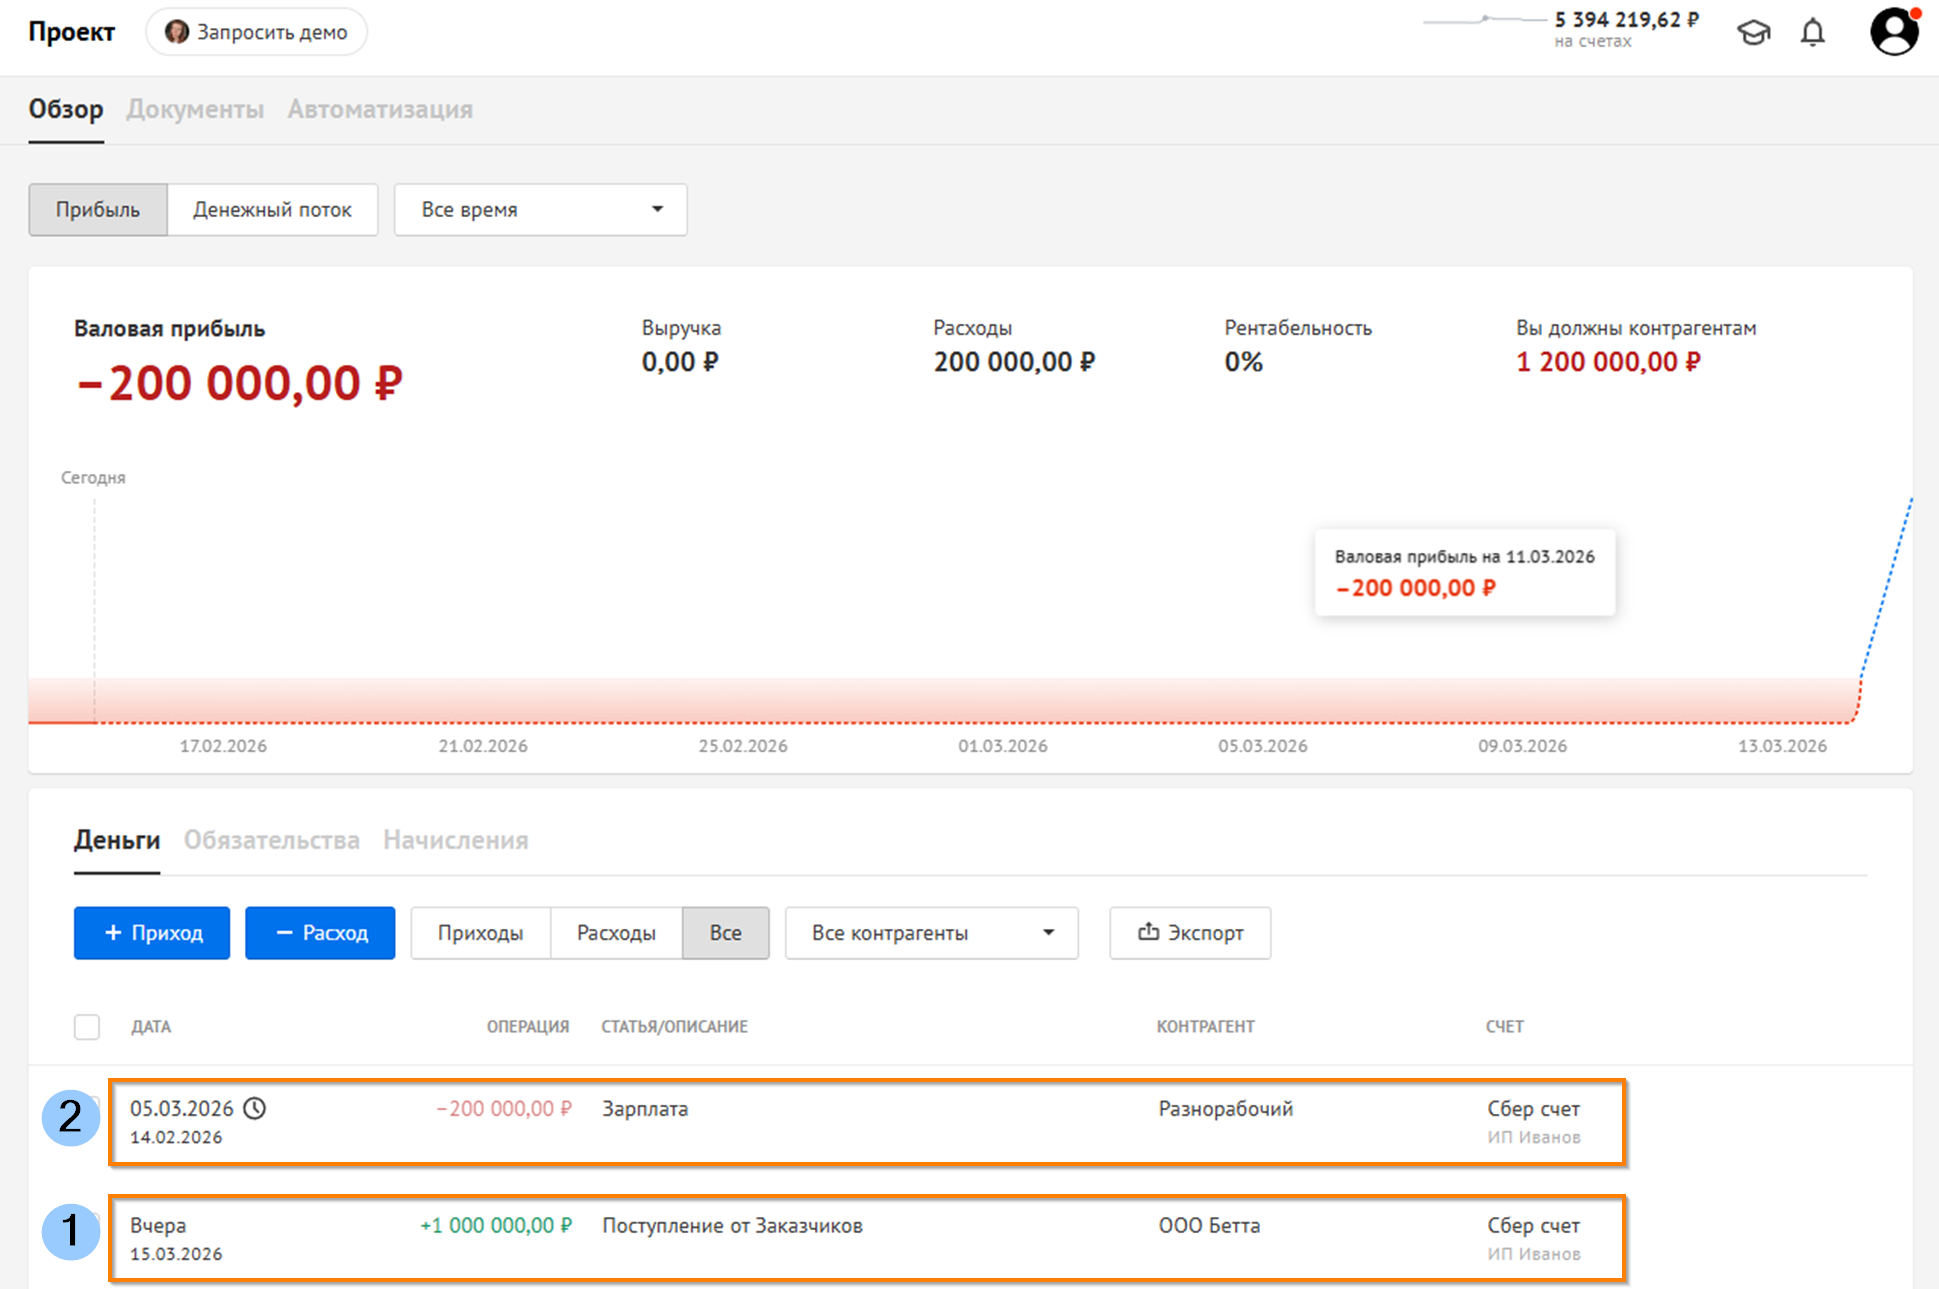Tick the select-all checkbox in the table header

click(87, 1027)
